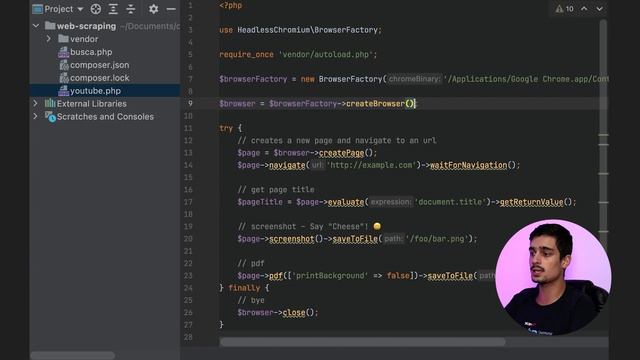Image resolution: width=640 pixels, height=360 pixels.
Task: Click the project panel horizontal scrollbar
Action: point(73,355)
